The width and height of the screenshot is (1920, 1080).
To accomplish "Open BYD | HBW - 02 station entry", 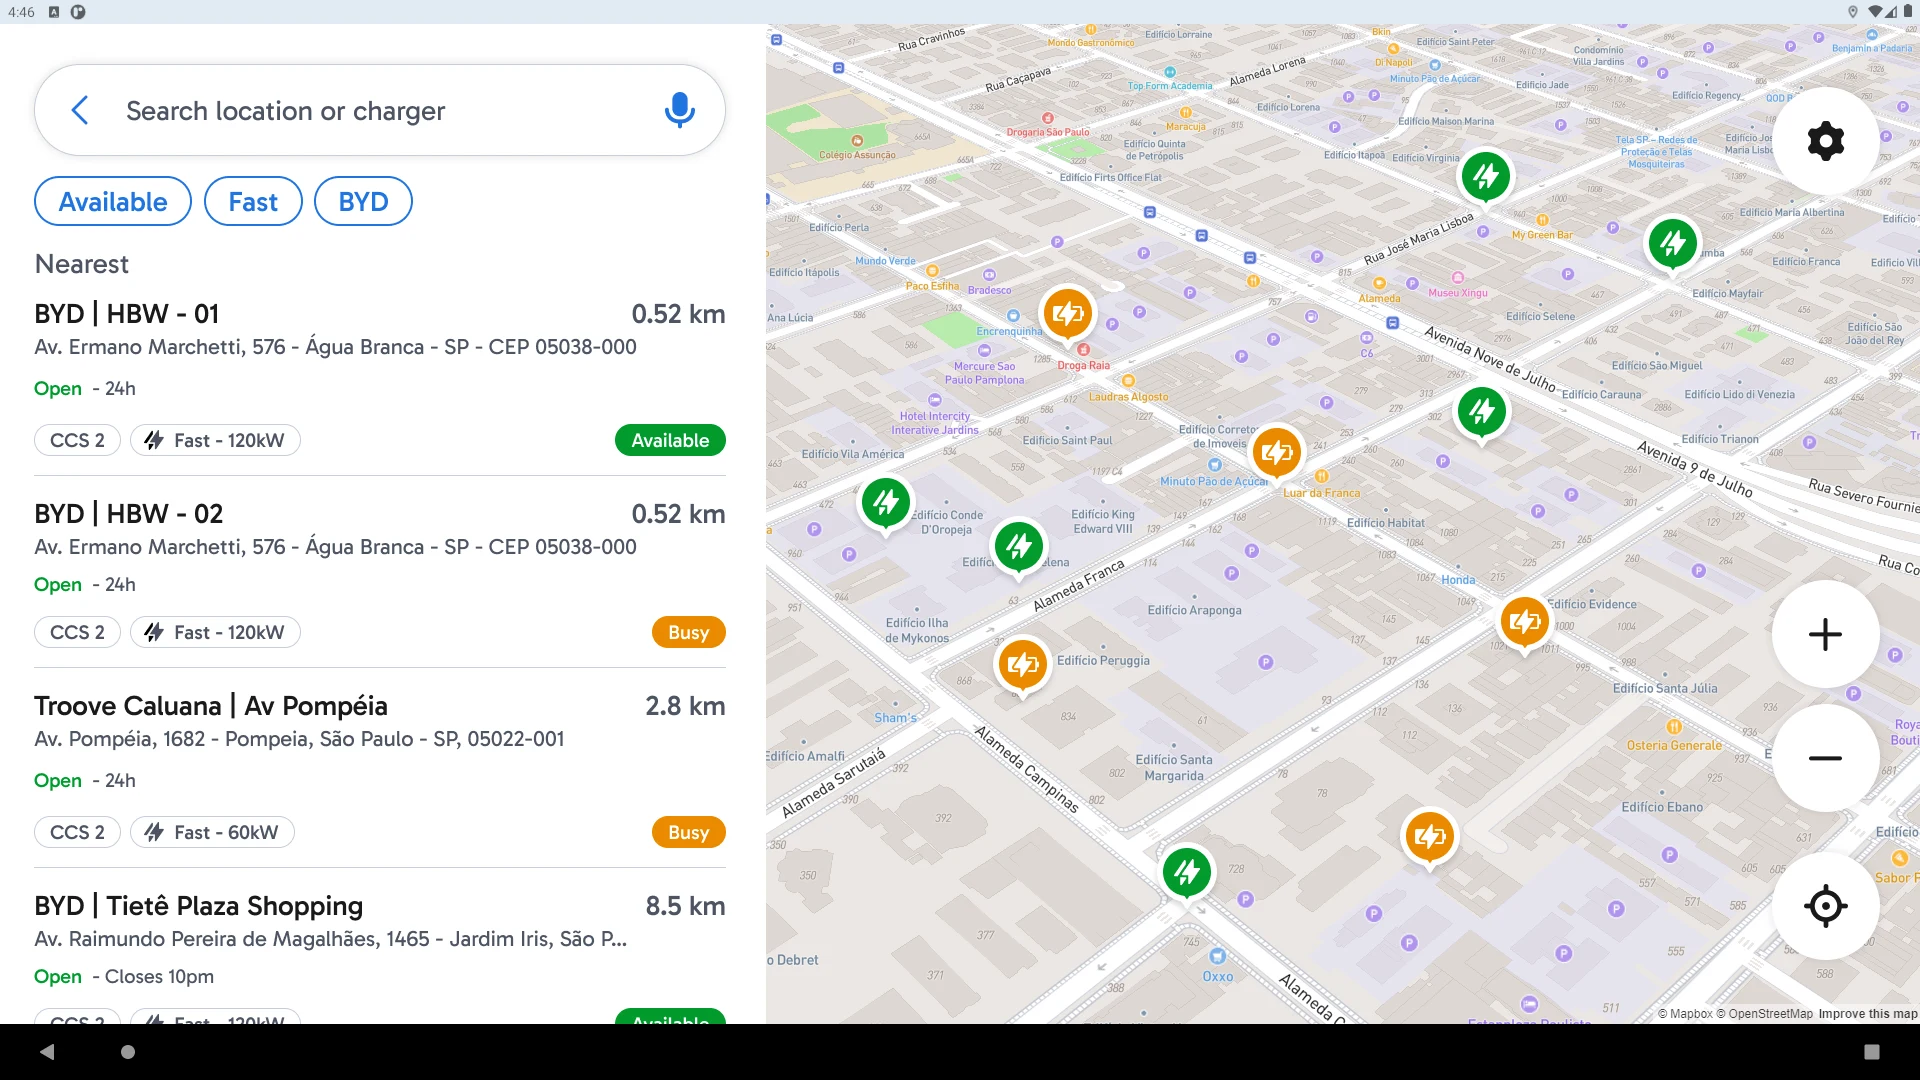I will click(380, 574).
